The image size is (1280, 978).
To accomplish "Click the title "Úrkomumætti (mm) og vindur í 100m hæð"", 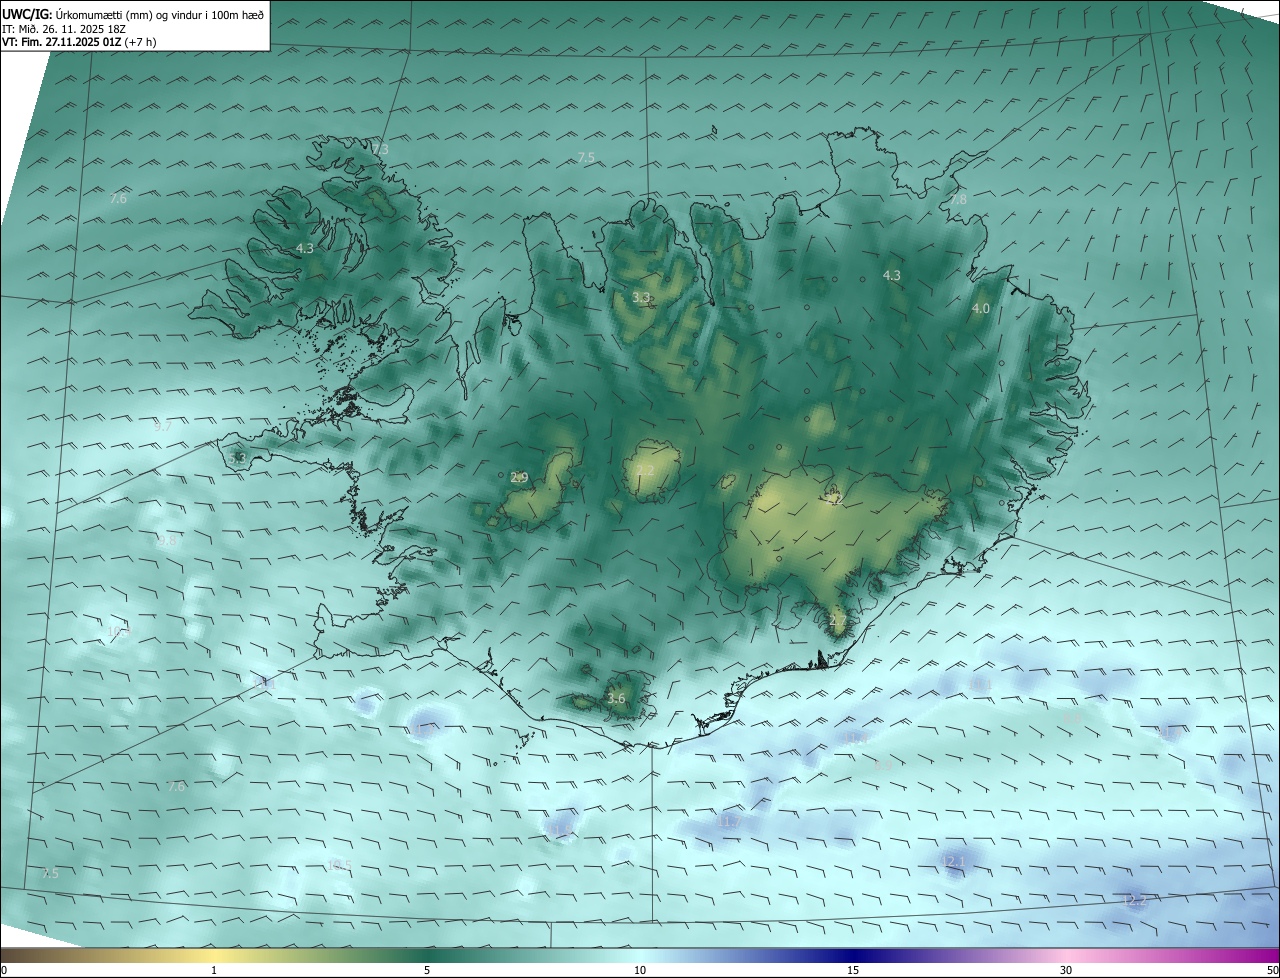I will [x=158, y=14].
